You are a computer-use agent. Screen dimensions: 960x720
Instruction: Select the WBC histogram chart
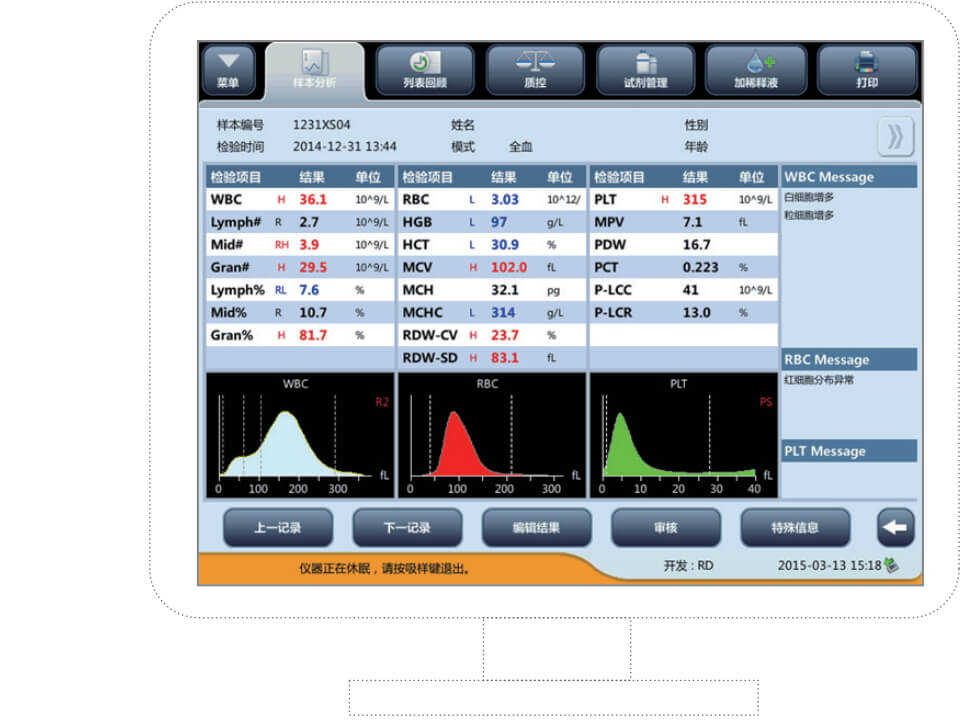[298, 435]
